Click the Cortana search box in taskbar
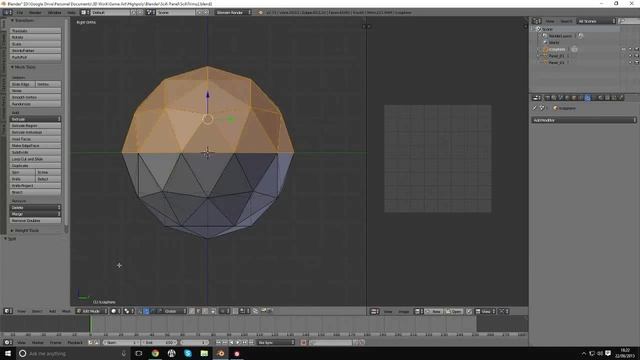The width and height of the screenshot is (640, 360). pyautogui.click(x=73, y=353)
